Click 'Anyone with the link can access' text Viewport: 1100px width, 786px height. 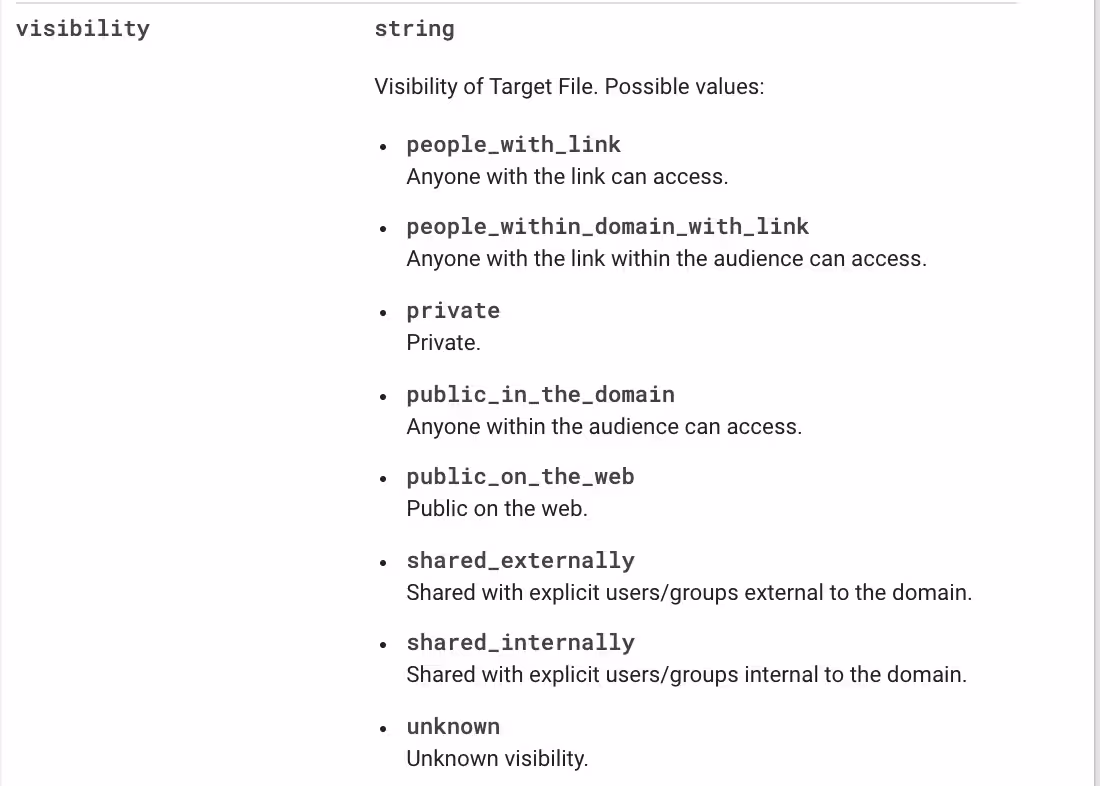(x=567, y=177)
